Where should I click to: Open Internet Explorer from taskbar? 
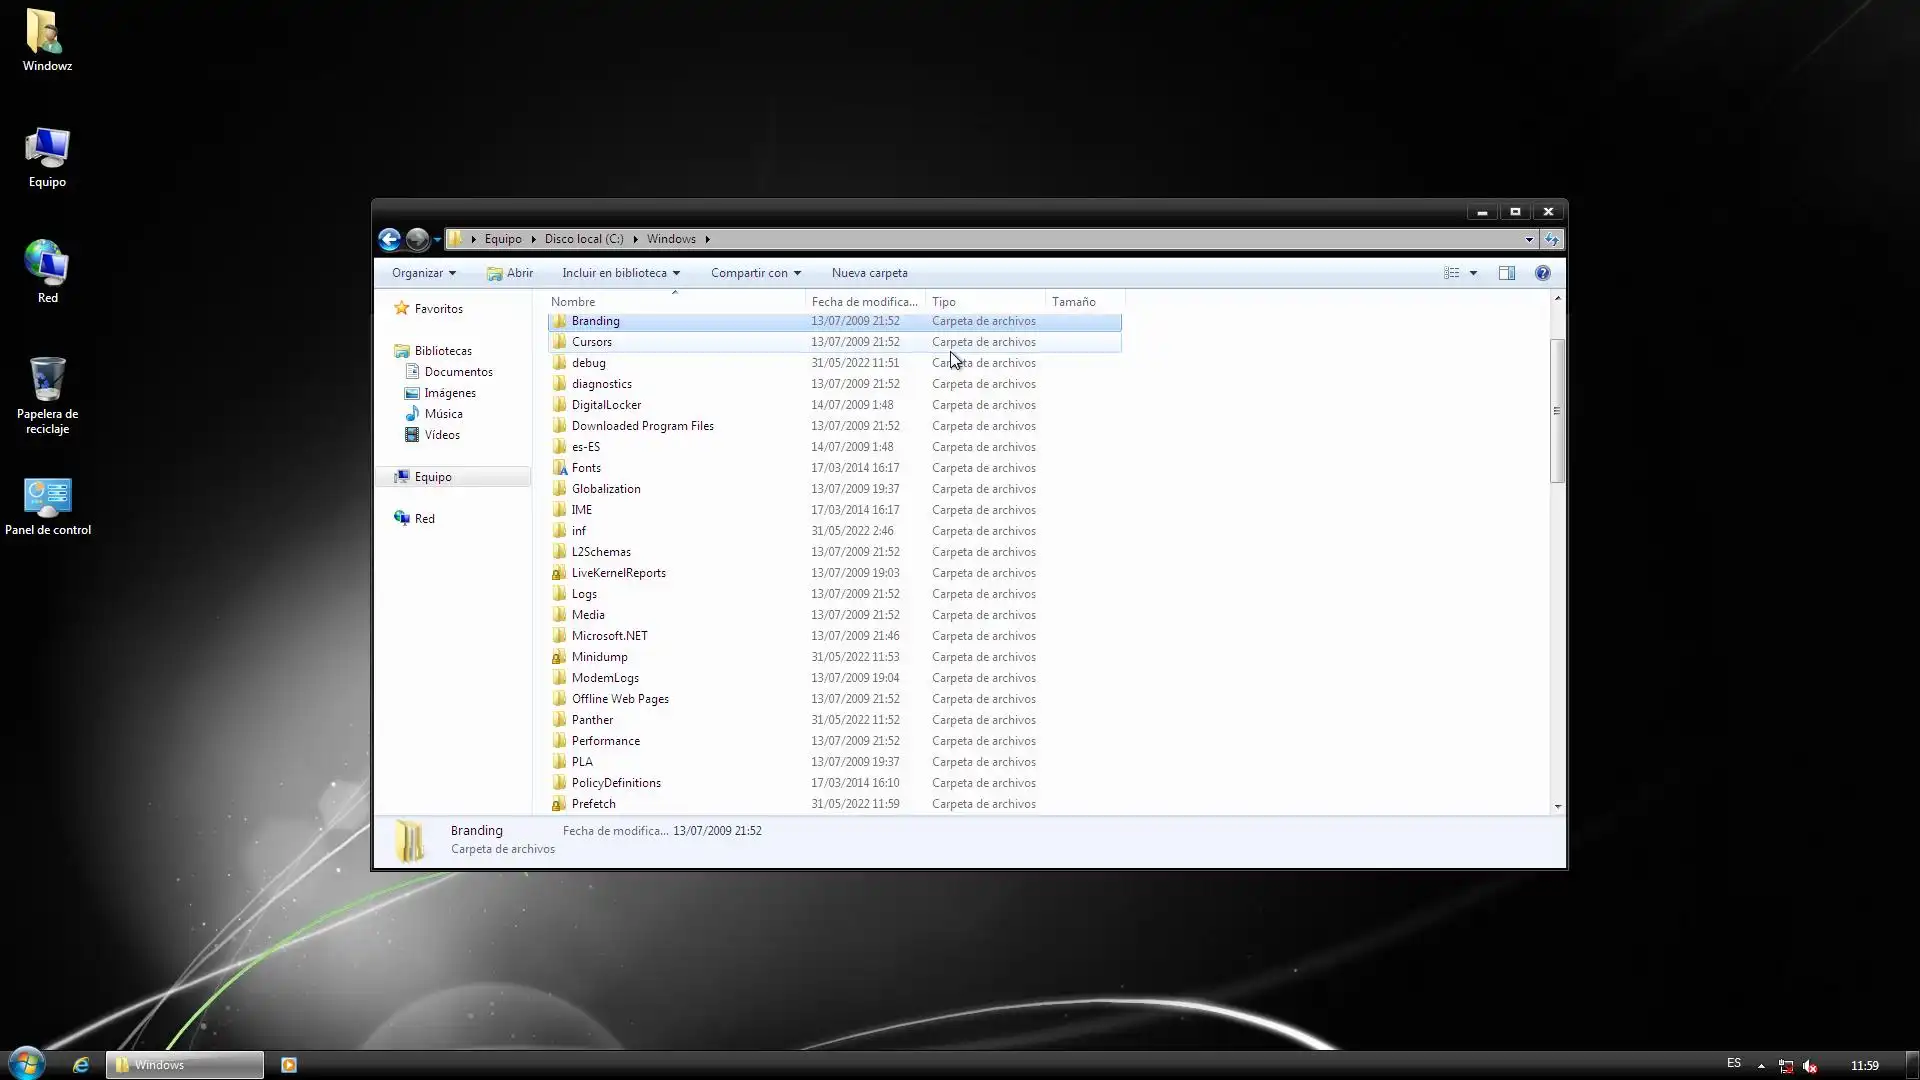[81, 1065]
